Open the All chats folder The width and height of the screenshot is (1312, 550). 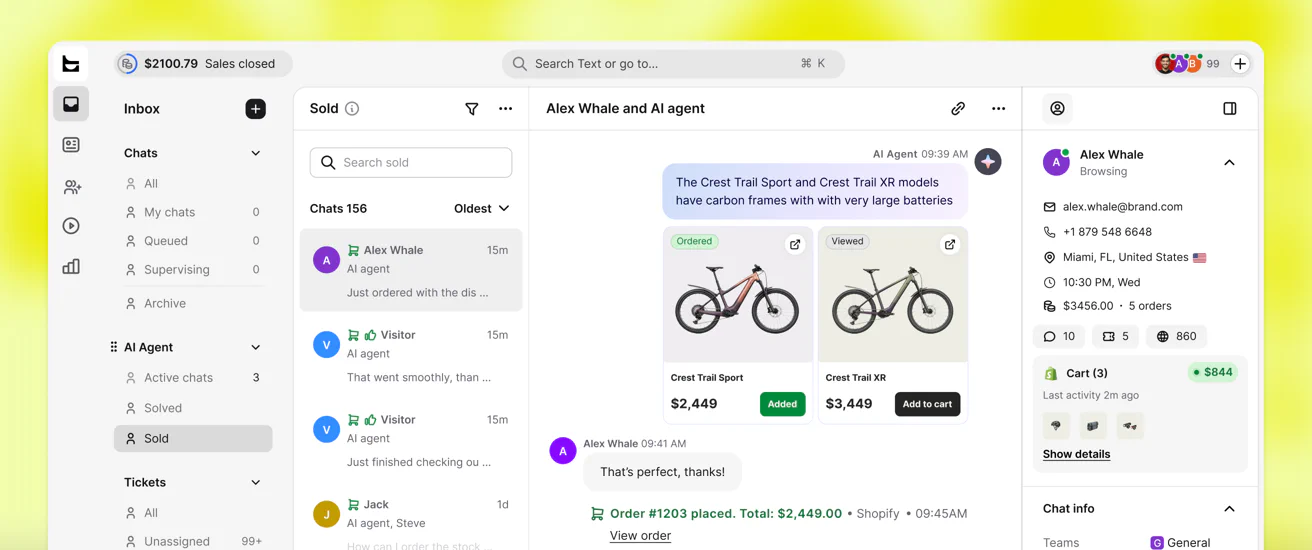[x=193, y=184]
